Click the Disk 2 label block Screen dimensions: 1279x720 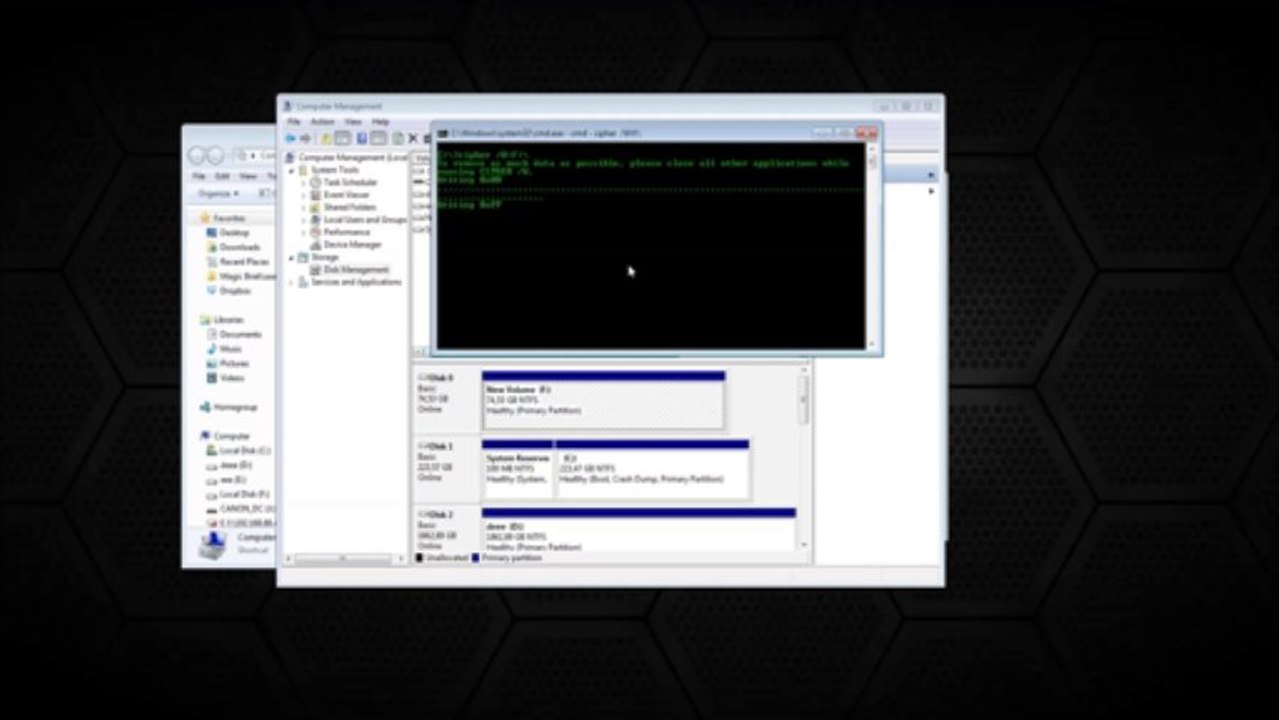coord(446,529)
